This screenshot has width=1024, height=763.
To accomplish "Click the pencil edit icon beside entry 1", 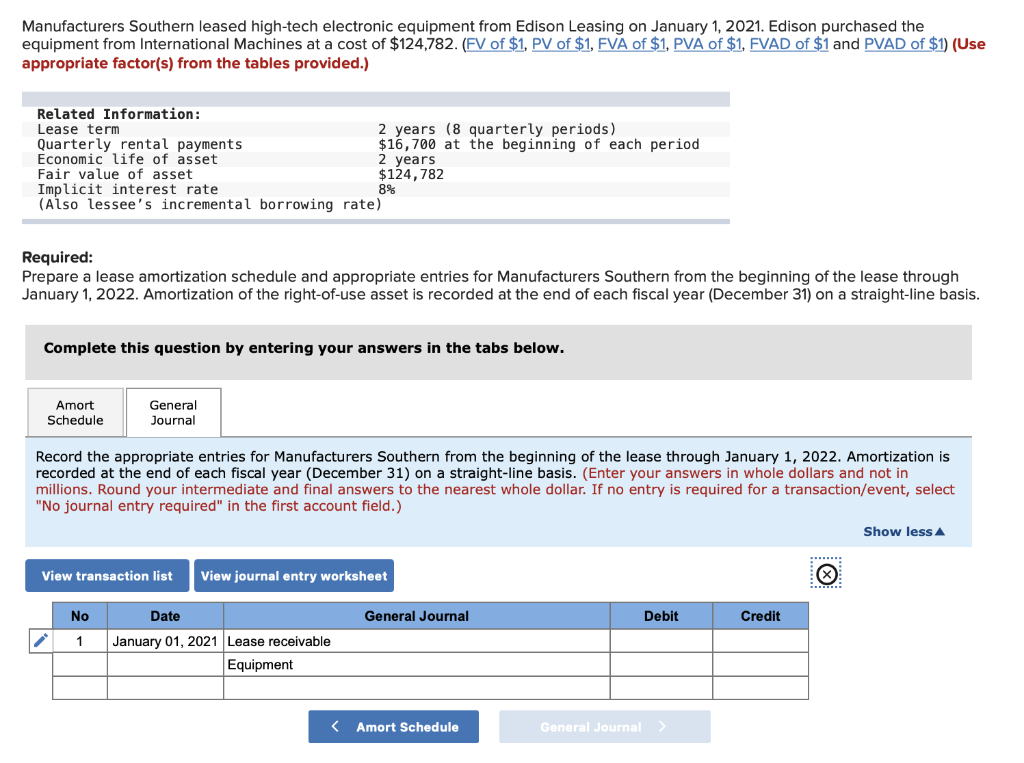I will [x=40, y=641].
